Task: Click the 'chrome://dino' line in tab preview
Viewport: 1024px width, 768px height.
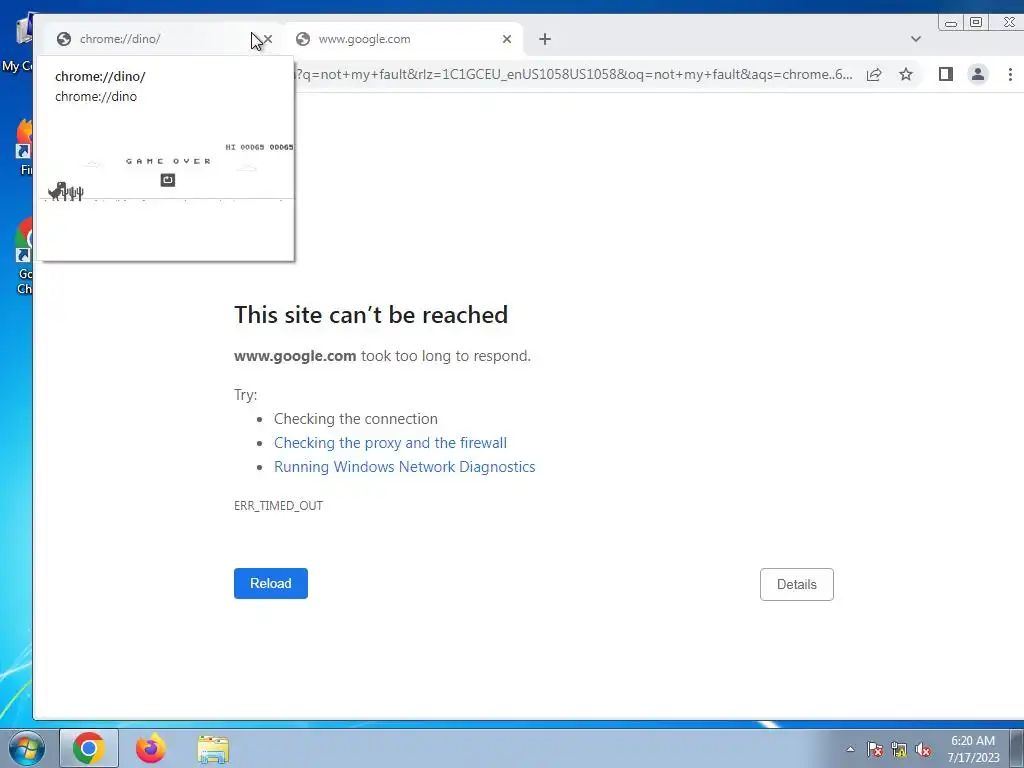Action: (x=96, y=97)
